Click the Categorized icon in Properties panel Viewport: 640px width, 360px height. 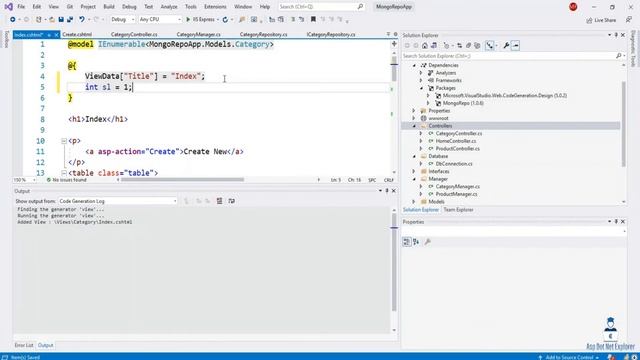[x=407, y=242]
